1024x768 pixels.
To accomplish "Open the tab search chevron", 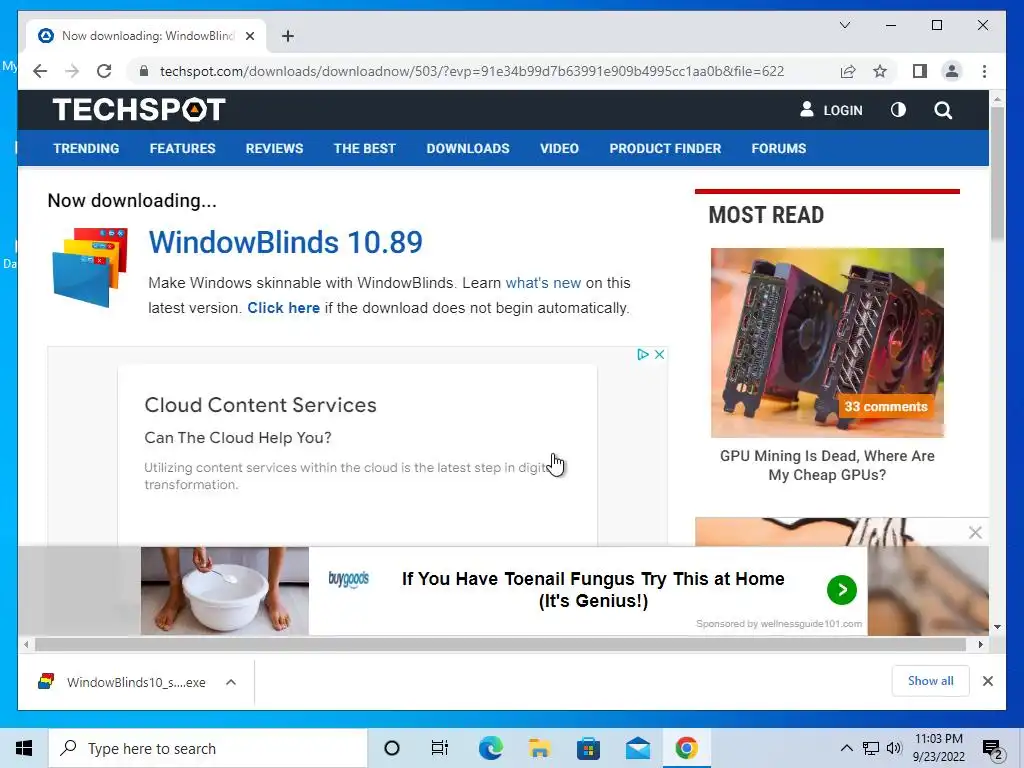I will point(844,25).
